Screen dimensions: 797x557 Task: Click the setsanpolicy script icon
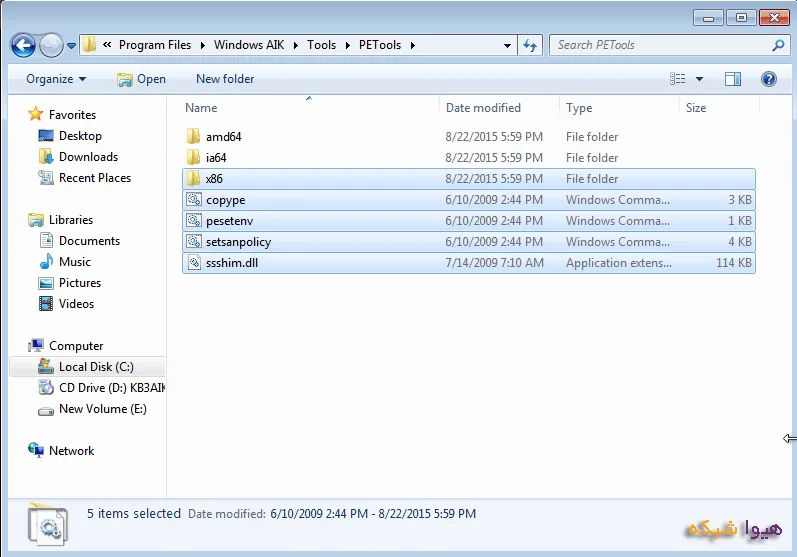pos(194,241)
